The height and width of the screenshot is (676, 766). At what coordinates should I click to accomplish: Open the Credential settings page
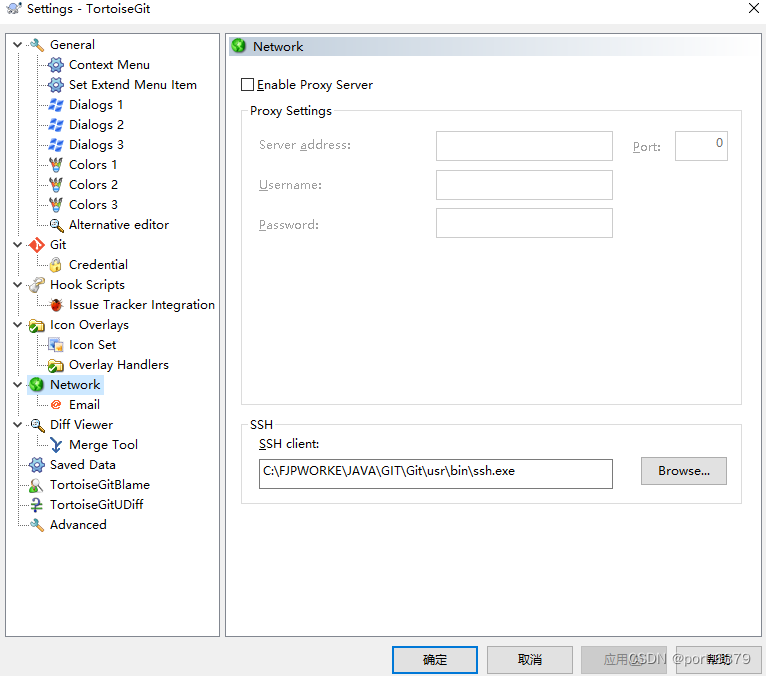[x=98, y=265]
